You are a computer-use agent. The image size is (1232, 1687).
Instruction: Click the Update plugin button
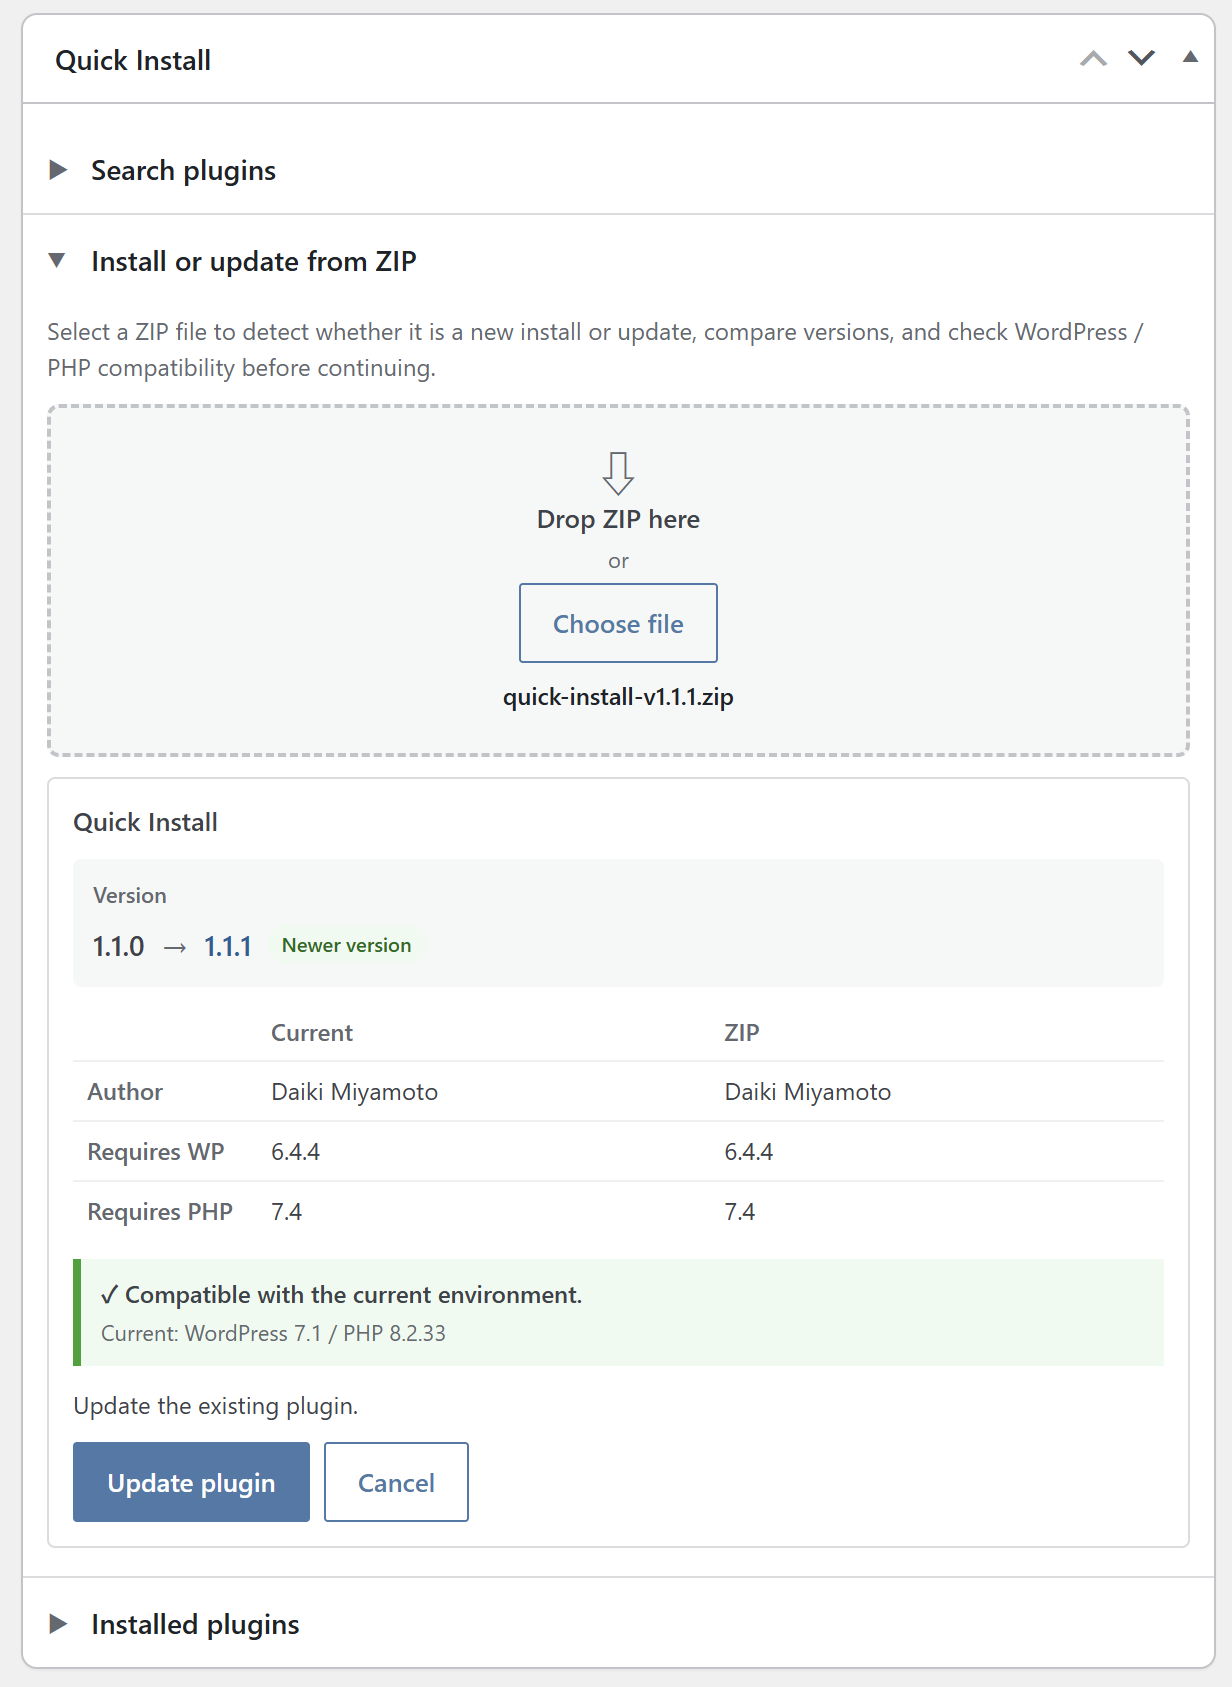point(191,1482)
